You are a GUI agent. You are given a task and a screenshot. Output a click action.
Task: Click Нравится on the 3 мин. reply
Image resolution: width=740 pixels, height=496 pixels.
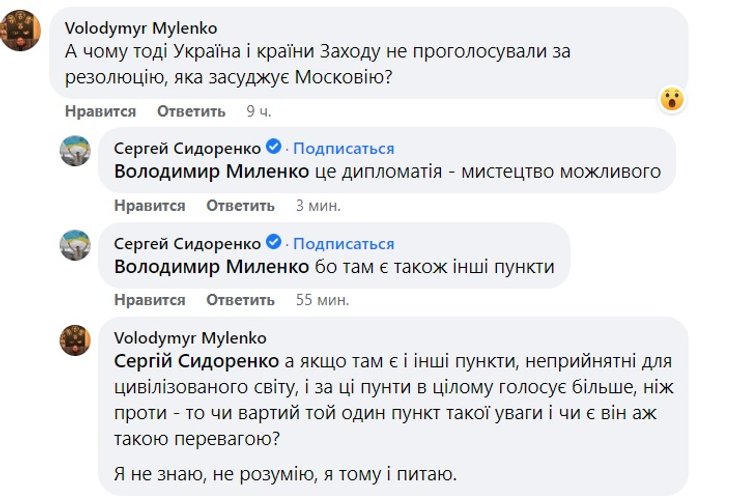click(x=149, y=205)
